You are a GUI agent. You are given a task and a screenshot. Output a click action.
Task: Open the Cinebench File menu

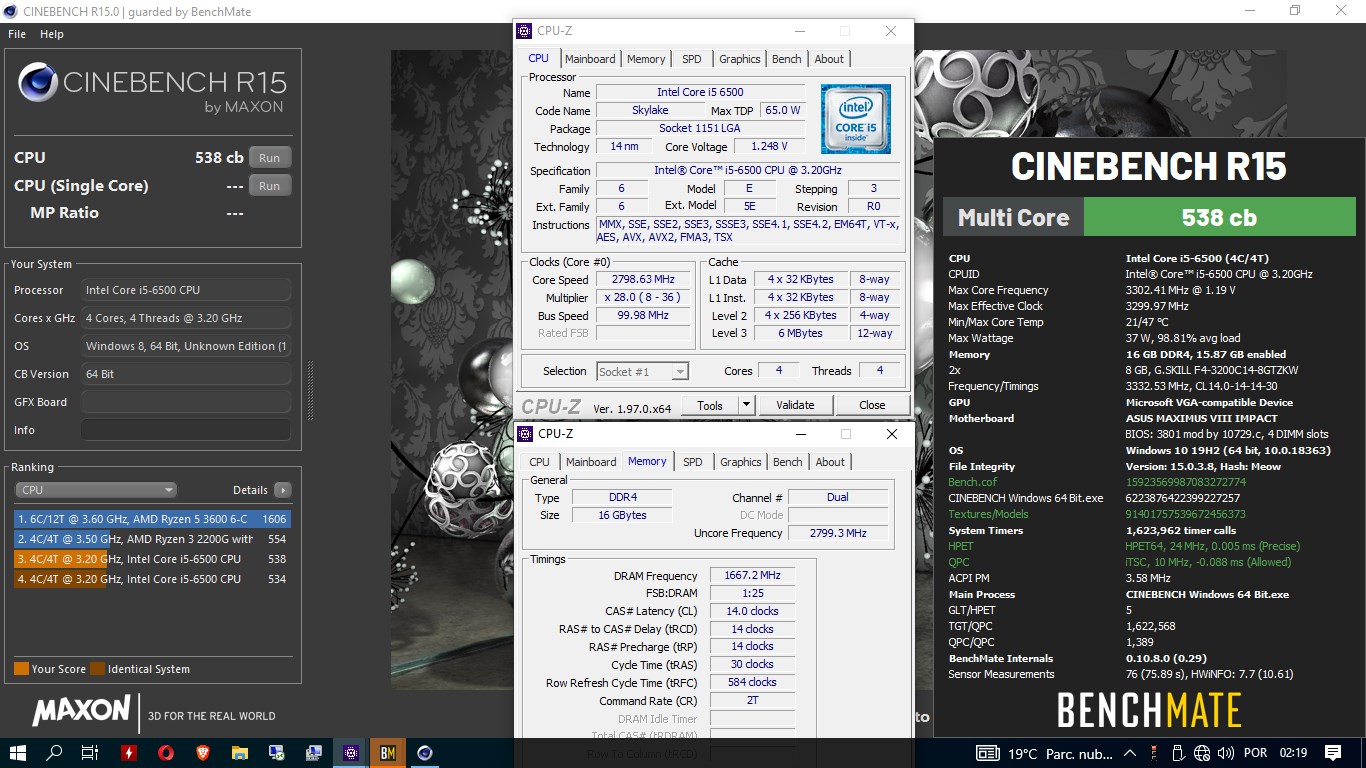click(x=17, y=34)
